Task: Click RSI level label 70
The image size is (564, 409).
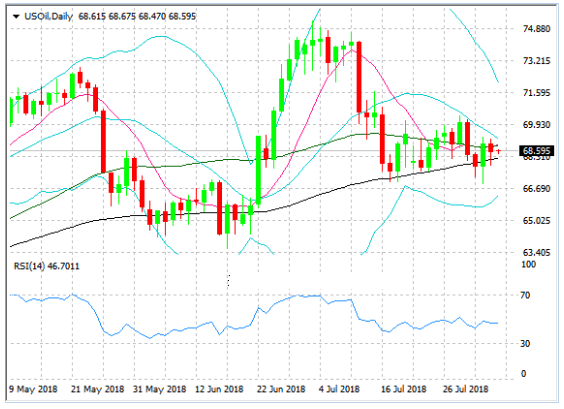Action: pyautogui.click(x=525, y=295)
